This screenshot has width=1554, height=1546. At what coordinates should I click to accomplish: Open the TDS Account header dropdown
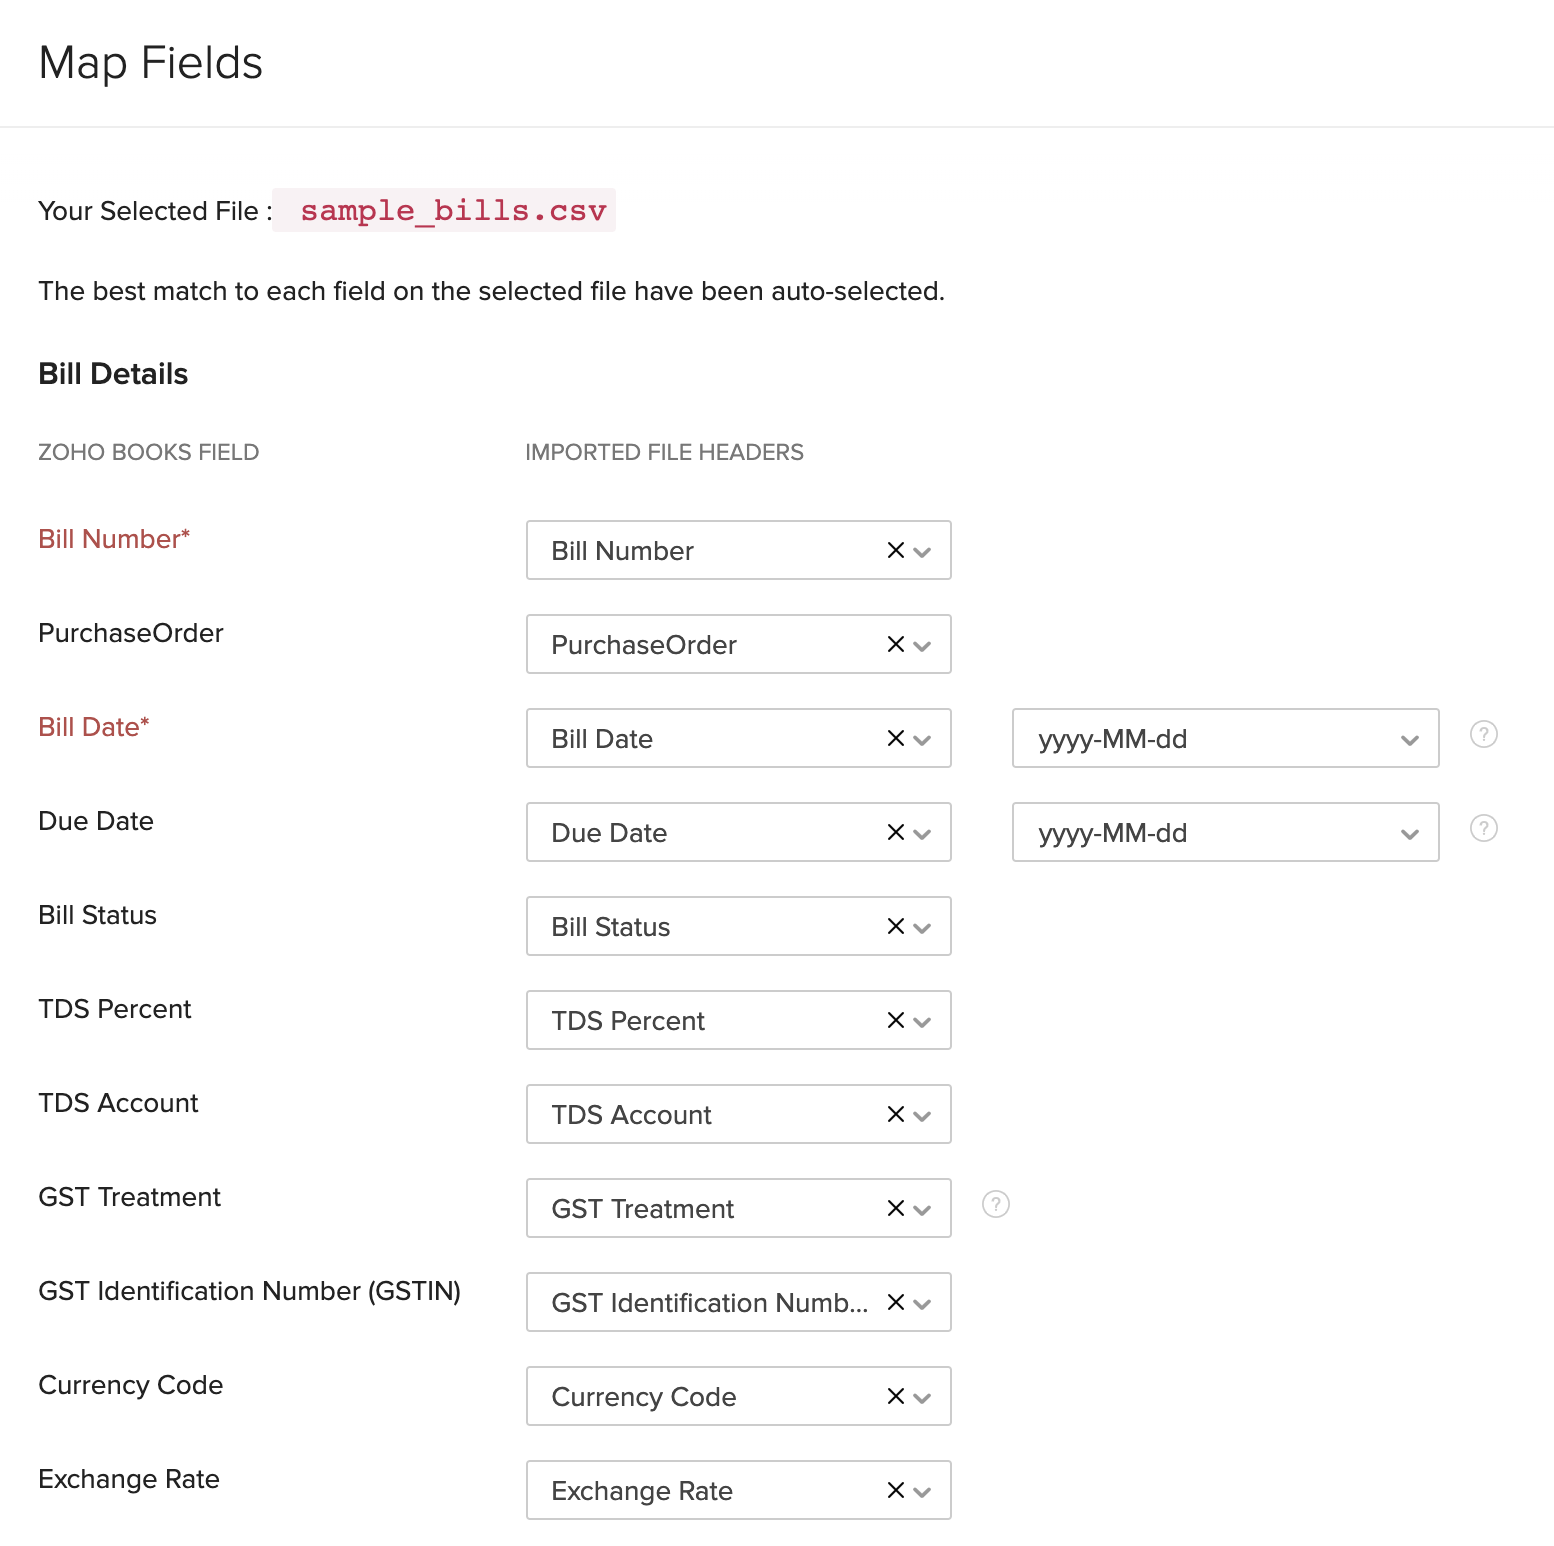coord(921,1114)
